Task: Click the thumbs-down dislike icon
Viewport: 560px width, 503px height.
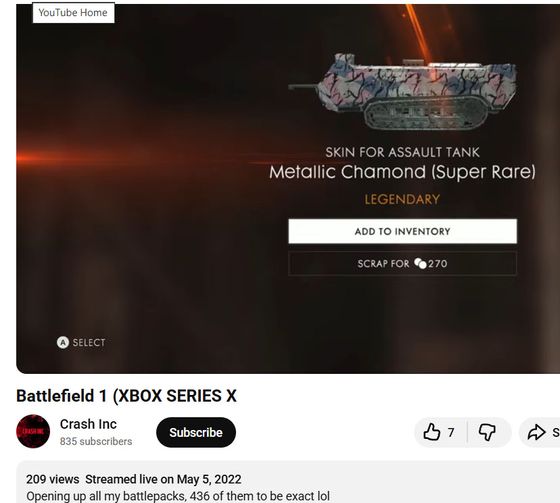Action: click(487, 432)
